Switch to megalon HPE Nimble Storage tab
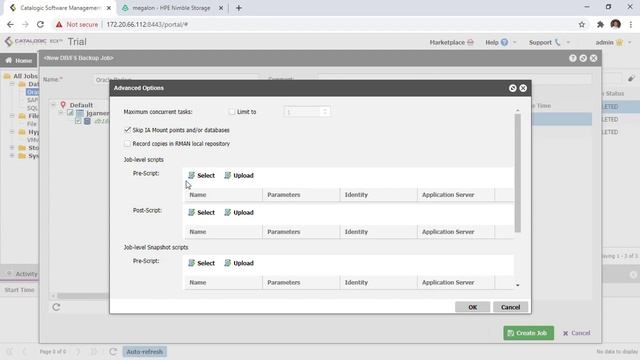Image resolution: width=640 pixels, height=360 pixels. point(171,8)
